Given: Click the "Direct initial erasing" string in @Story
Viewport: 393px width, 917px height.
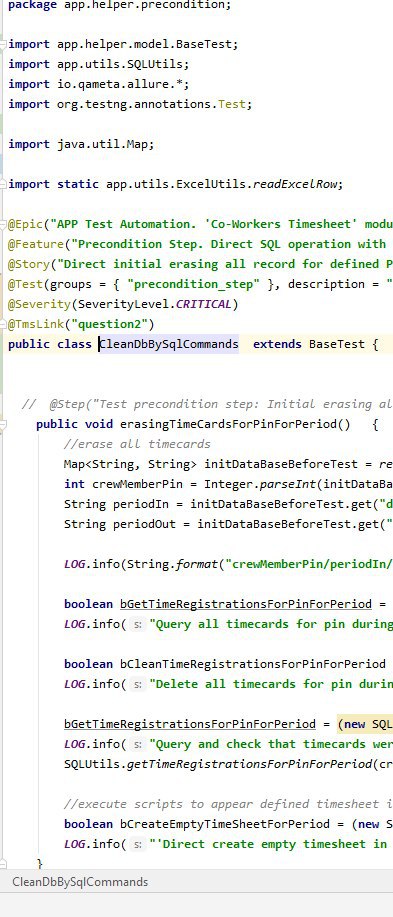Looking at the screenshot, I should click(225, 264).
